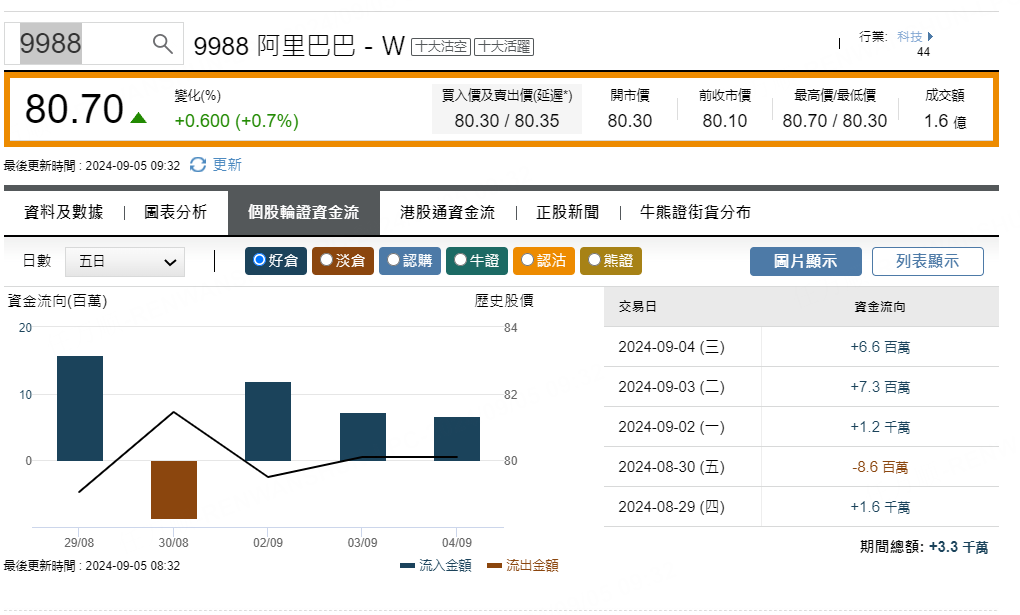Select the 淡倉 radio option
Screen dimensions: 1020x615
tap(343, 261)
